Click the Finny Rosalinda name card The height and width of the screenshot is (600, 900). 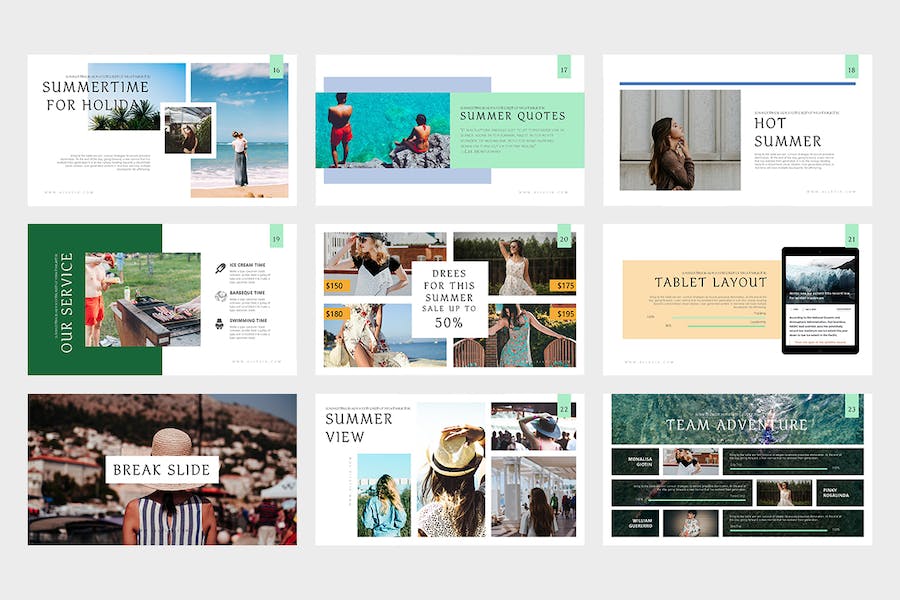pyautogui.click(x=840, y=493)
